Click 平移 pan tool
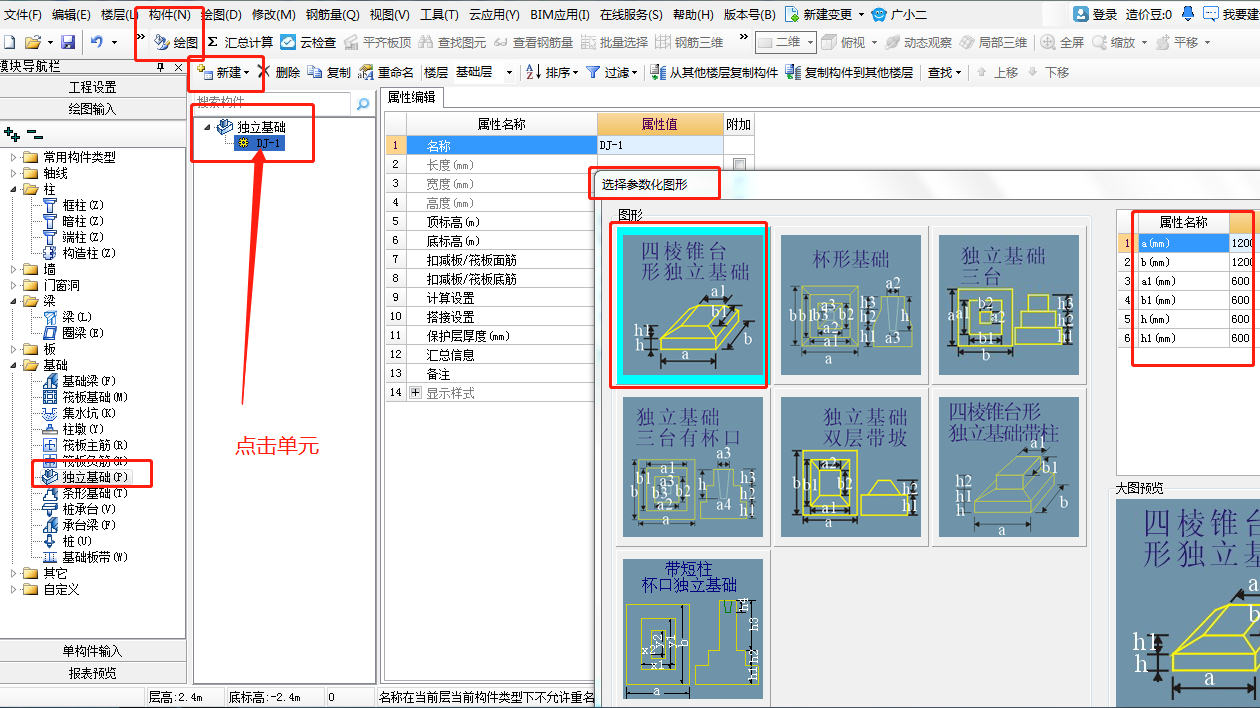Screen dimensions: 1260x708 (1183, 43)
